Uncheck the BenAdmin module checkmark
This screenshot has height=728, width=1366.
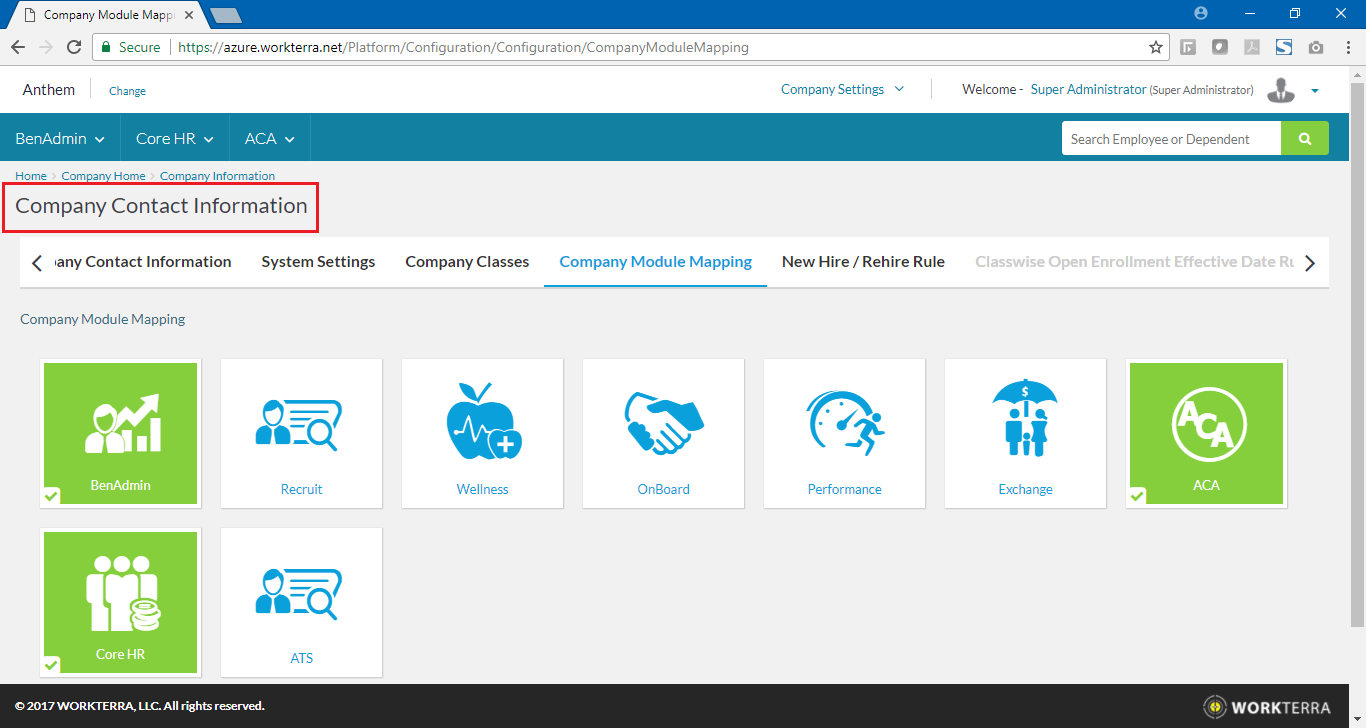click(x=52, y=496)
